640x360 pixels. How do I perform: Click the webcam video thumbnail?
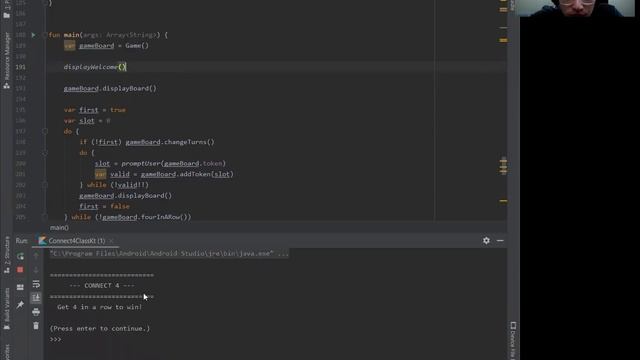tap(576, 8)
